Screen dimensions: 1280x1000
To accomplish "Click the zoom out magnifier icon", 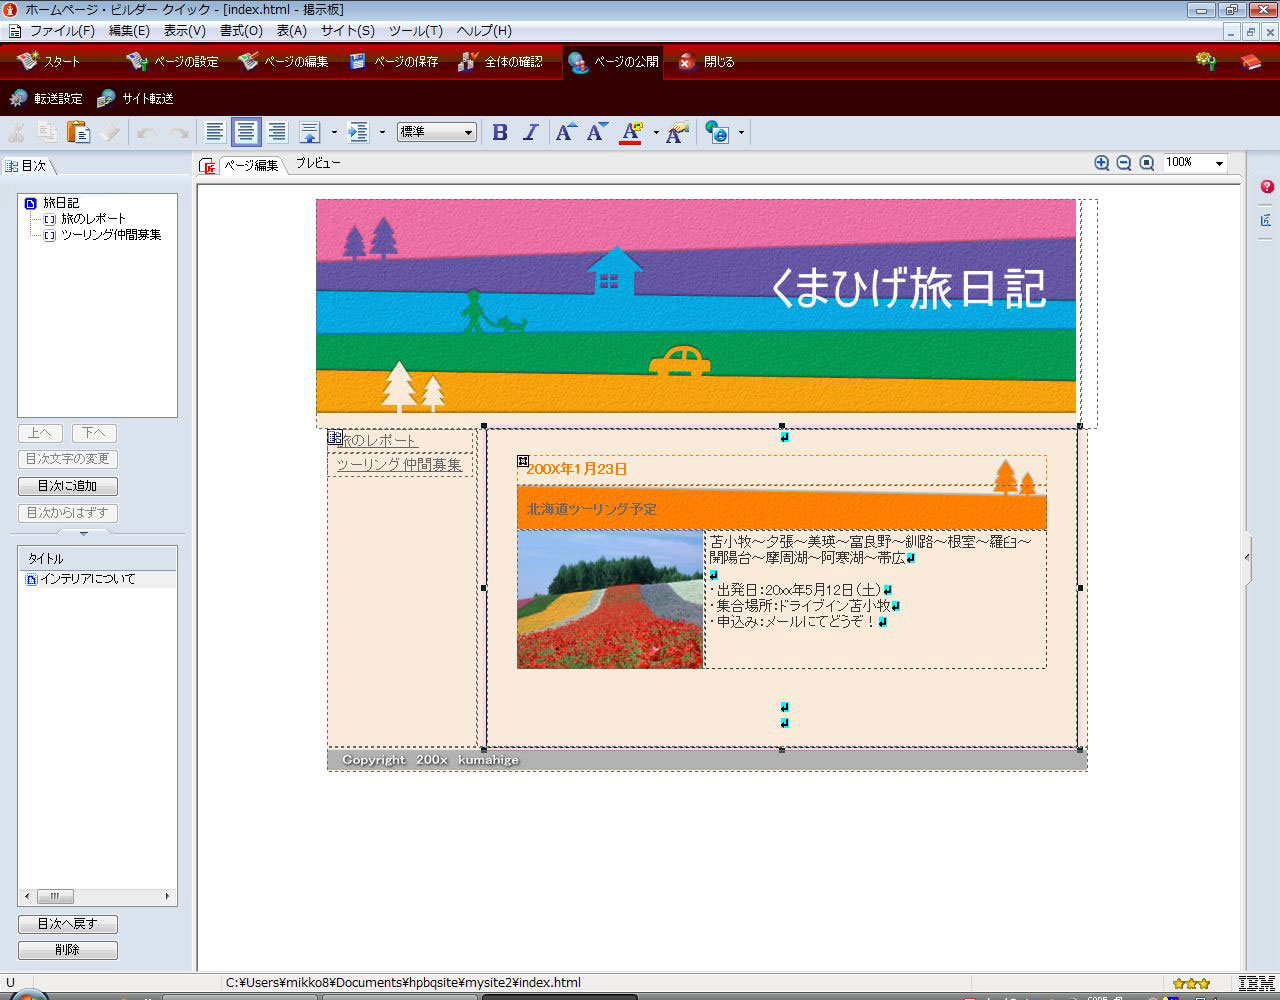I will click(1123, 163).
